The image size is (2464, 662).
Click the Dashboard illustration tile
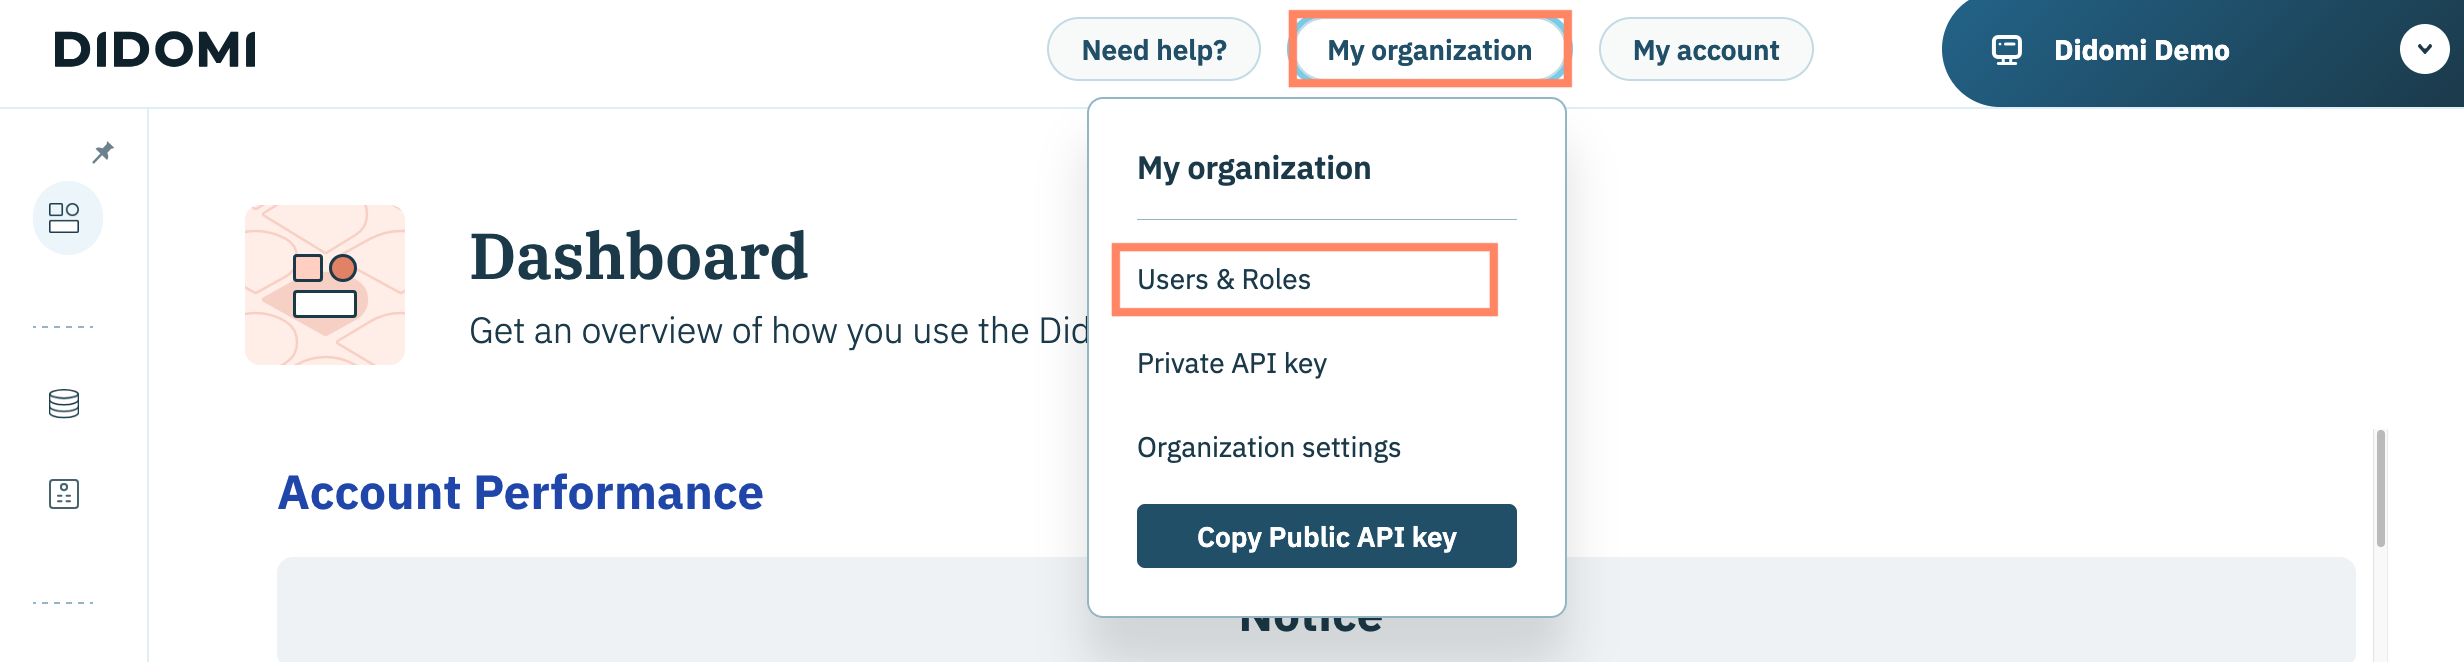325,285
